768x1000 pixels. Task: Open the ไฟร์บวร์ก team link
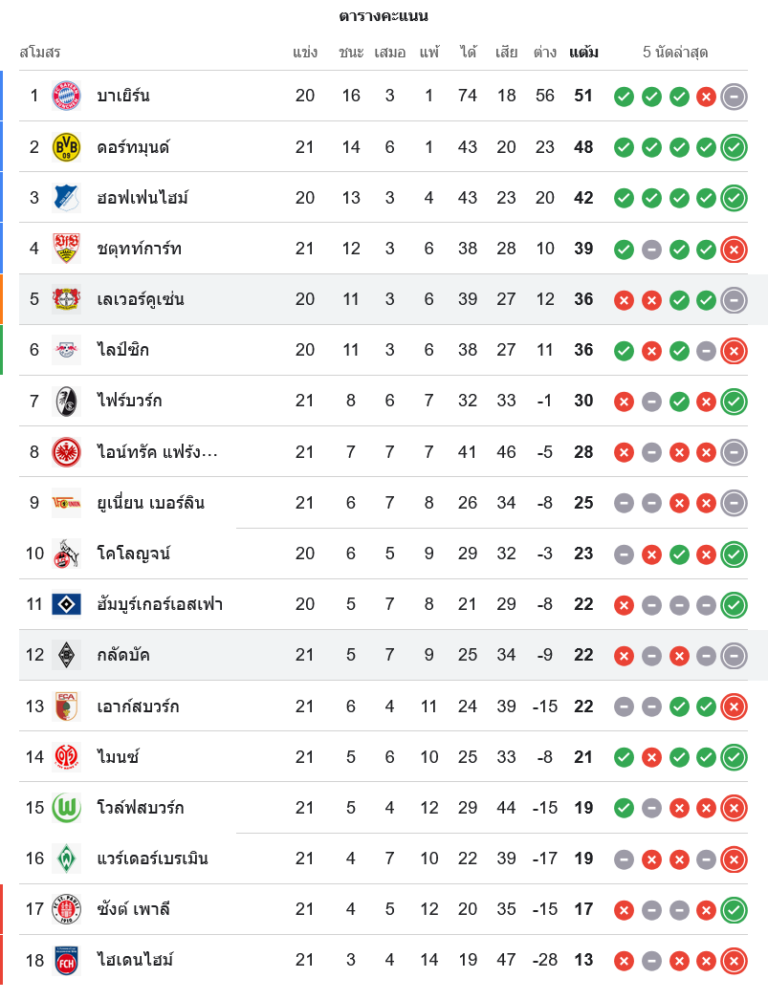pyautogui.click(x=129, y=401)
